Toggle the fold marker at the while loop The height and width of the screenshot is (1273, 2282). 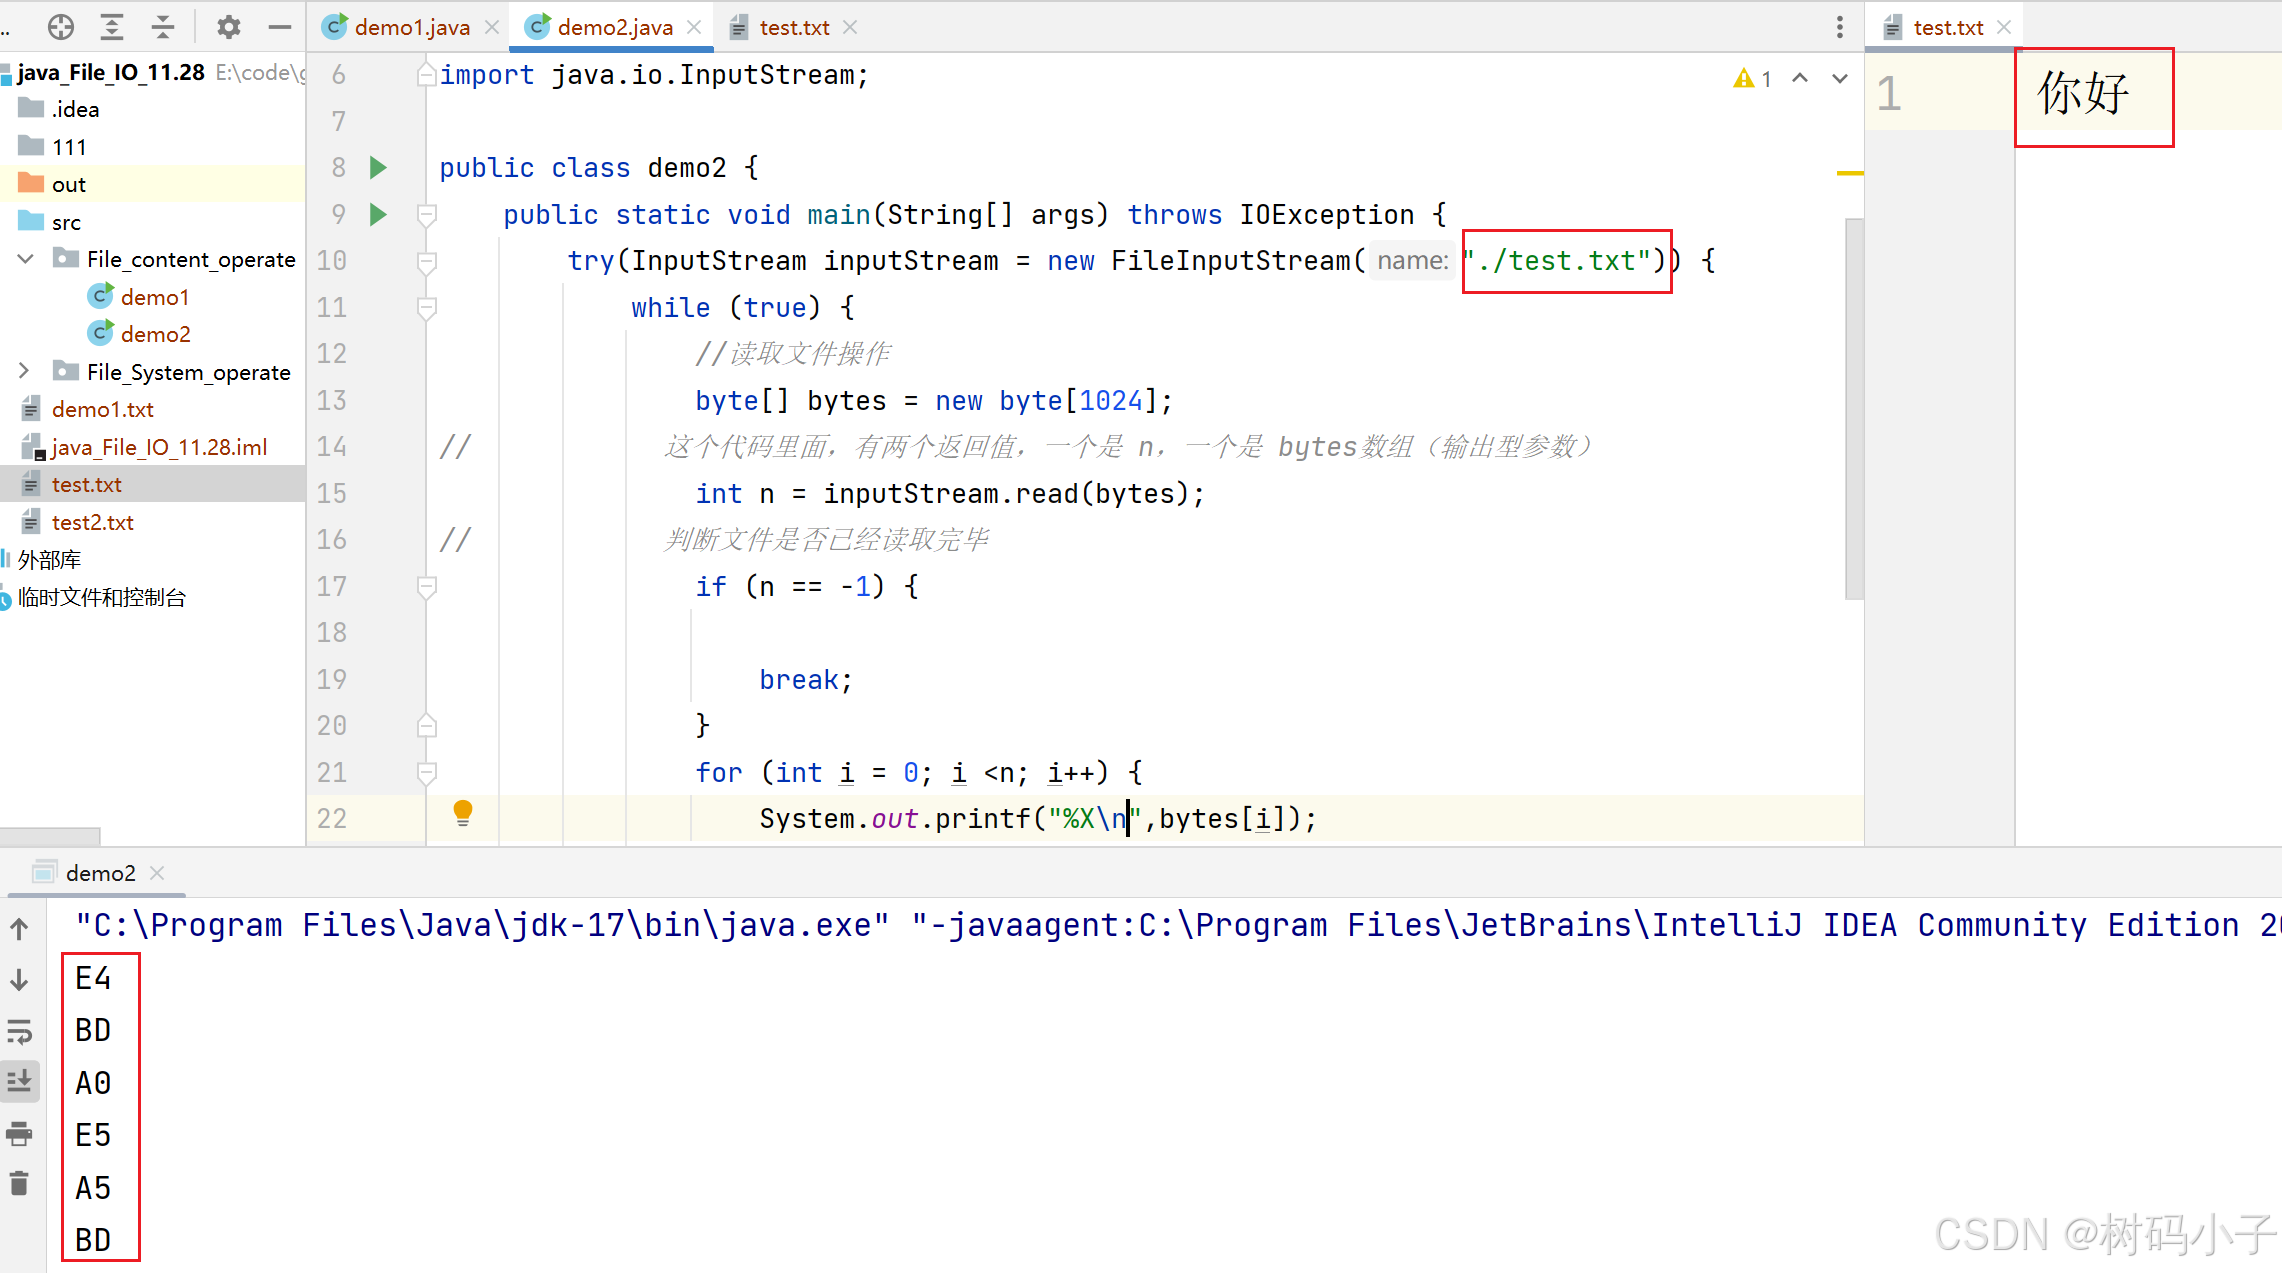pyautogui.click(x=427, y=308)
